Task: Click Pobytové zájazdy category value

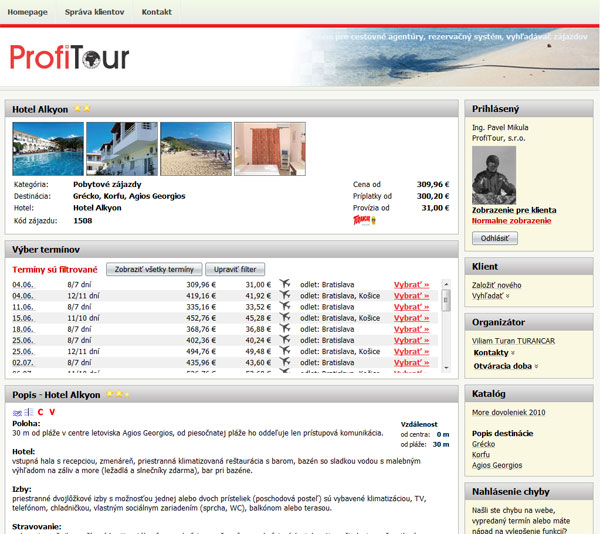Action: click(x=107, y=184)
